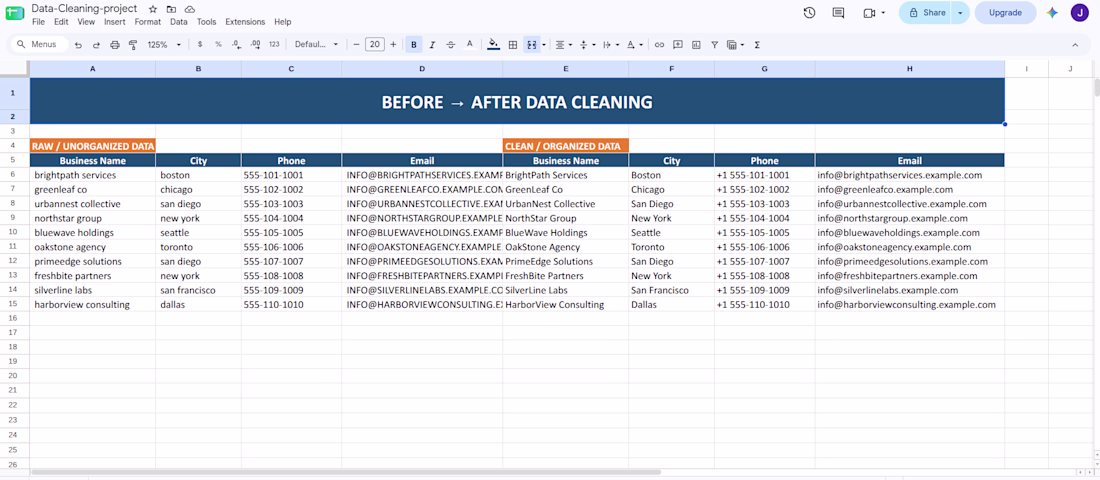
Task: Click the Redo arrow
Action: click(96, 44)
